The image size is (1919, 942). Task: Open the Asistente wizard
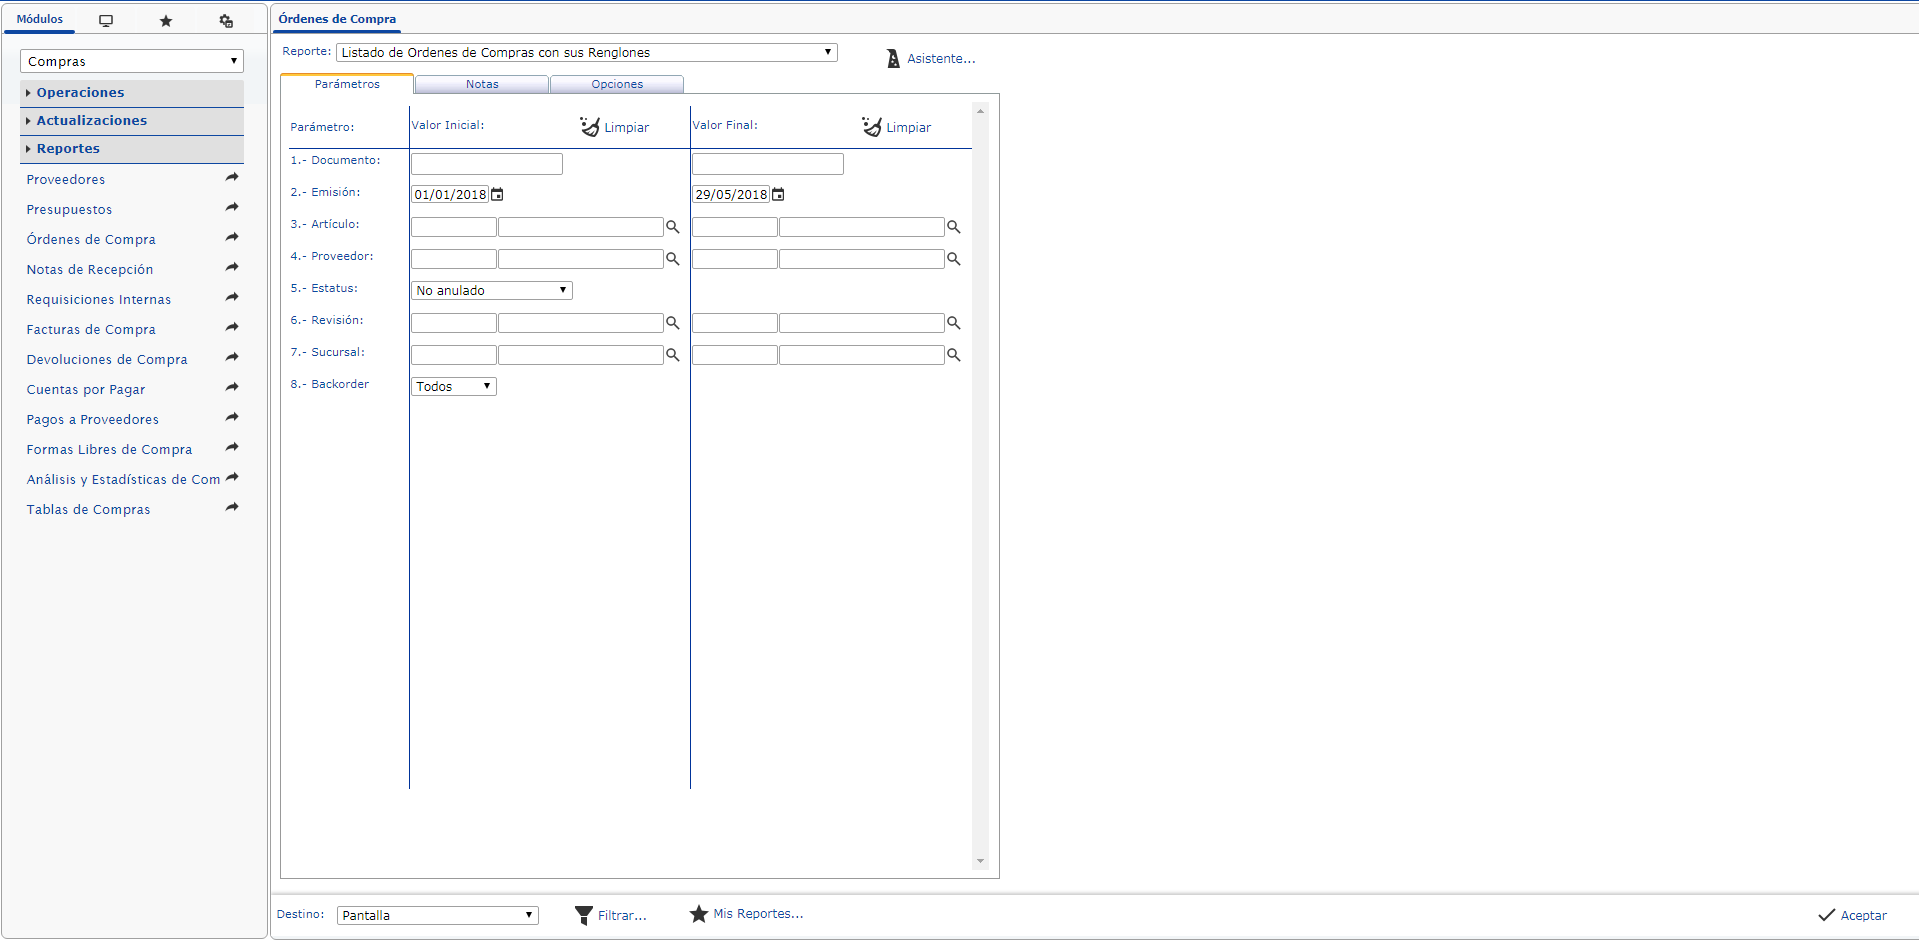pyautogui.click(x=930, y=59)
